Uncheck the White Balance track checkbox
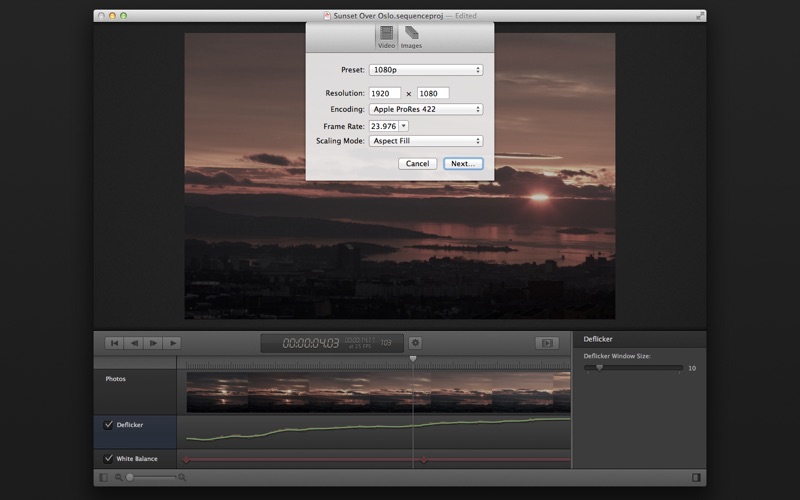The image size is (800, 500). point(109,459)
